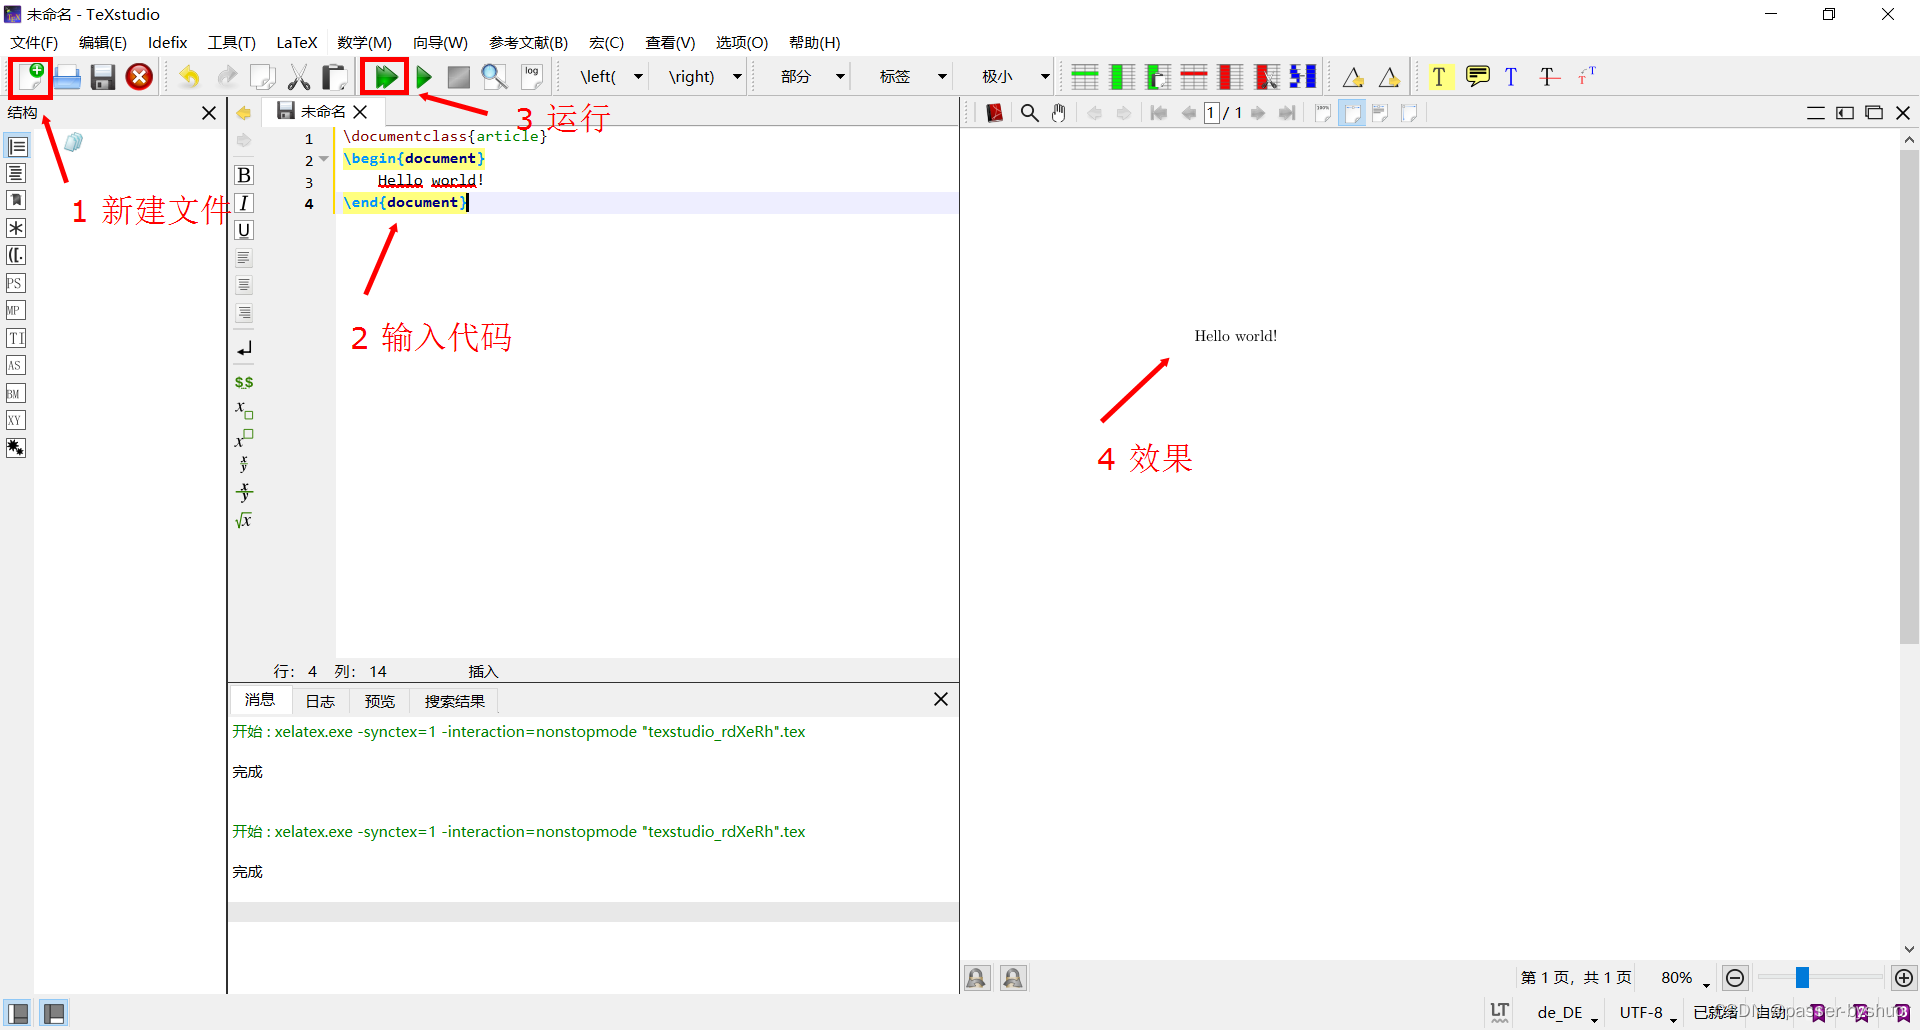Copy the selection with the copy icon

coord(262,77)
